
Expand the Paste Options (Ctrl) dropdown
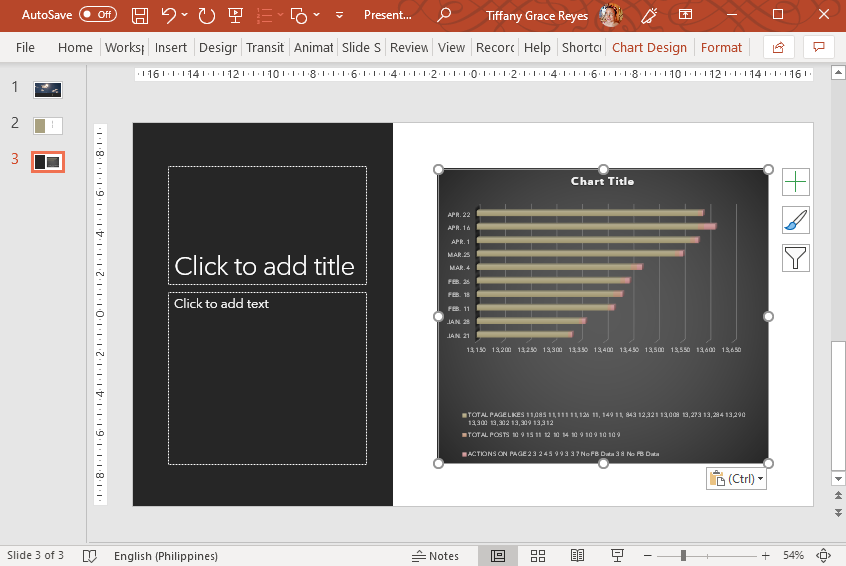pos(736,479)
